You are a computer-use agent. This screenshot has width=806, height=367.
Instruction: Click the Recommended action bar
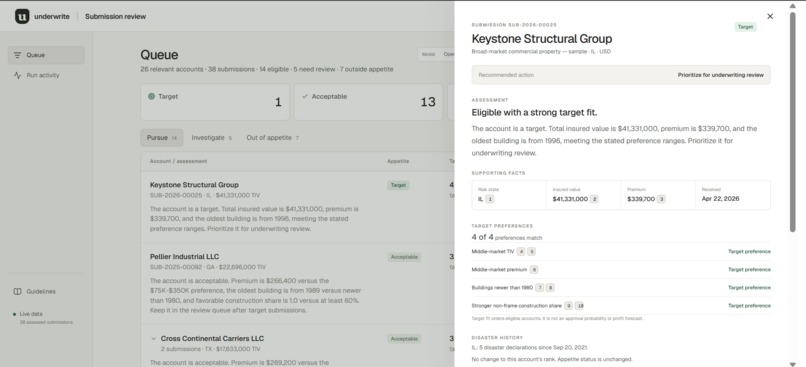(x=621, y=75)
